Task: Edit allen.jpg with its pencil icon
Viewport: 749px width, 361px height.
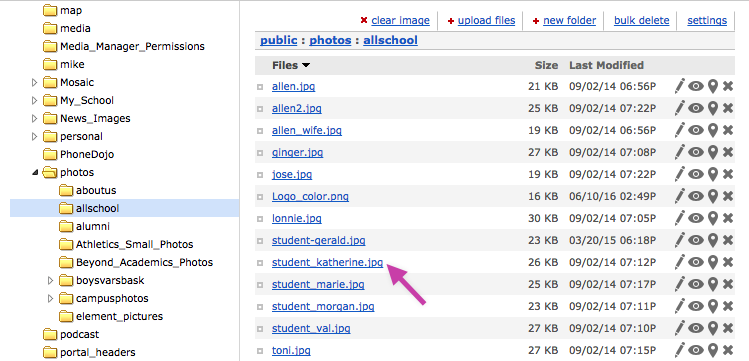Action: pyautogui.click(x=679, y=86)
